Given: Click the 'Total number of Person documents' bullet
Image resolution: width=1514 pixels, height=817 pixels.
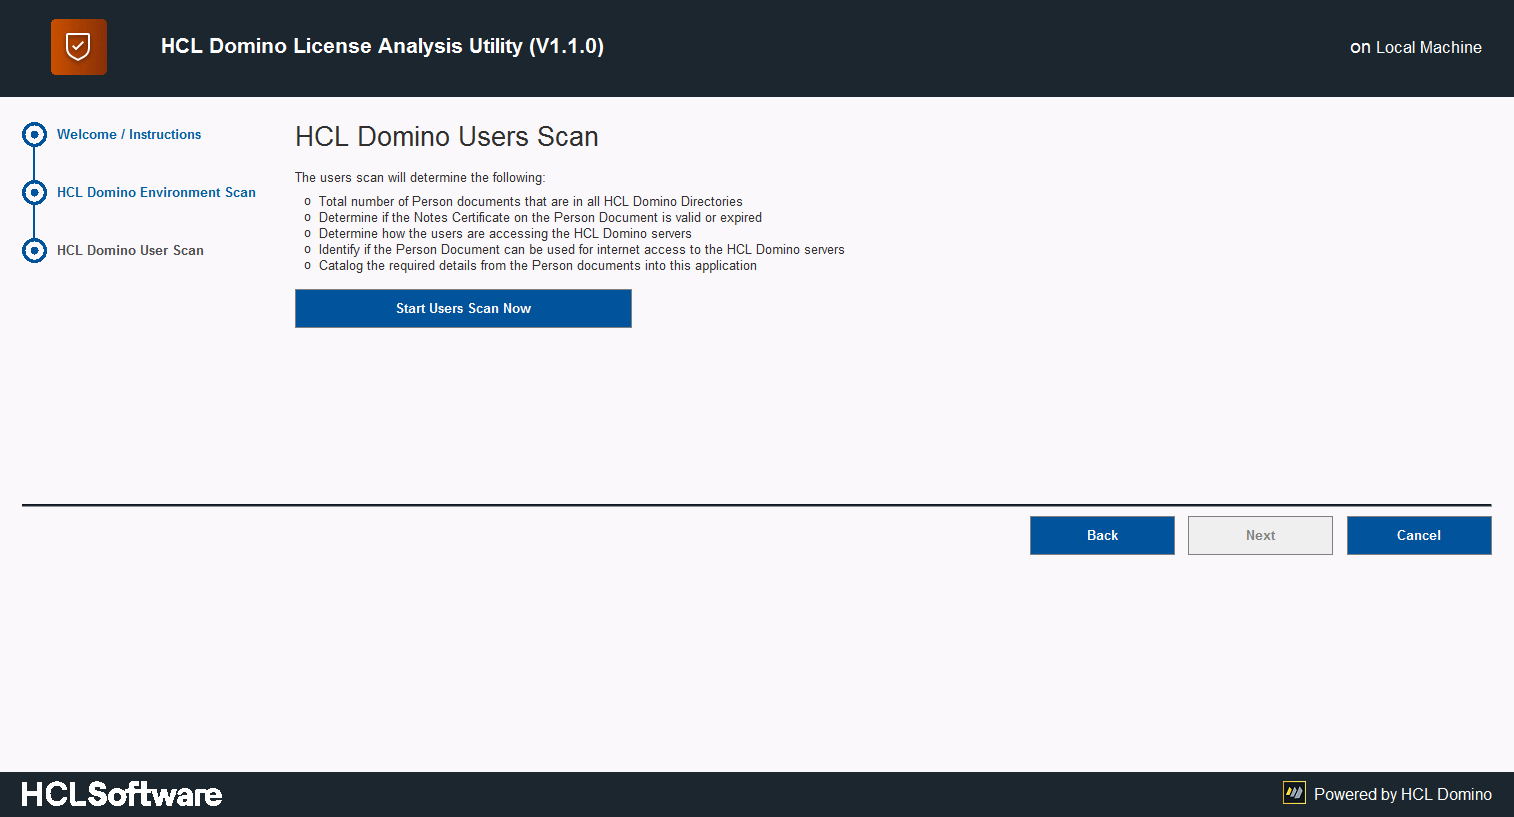Looking at the screenshot, I should [x=530, y=201].
